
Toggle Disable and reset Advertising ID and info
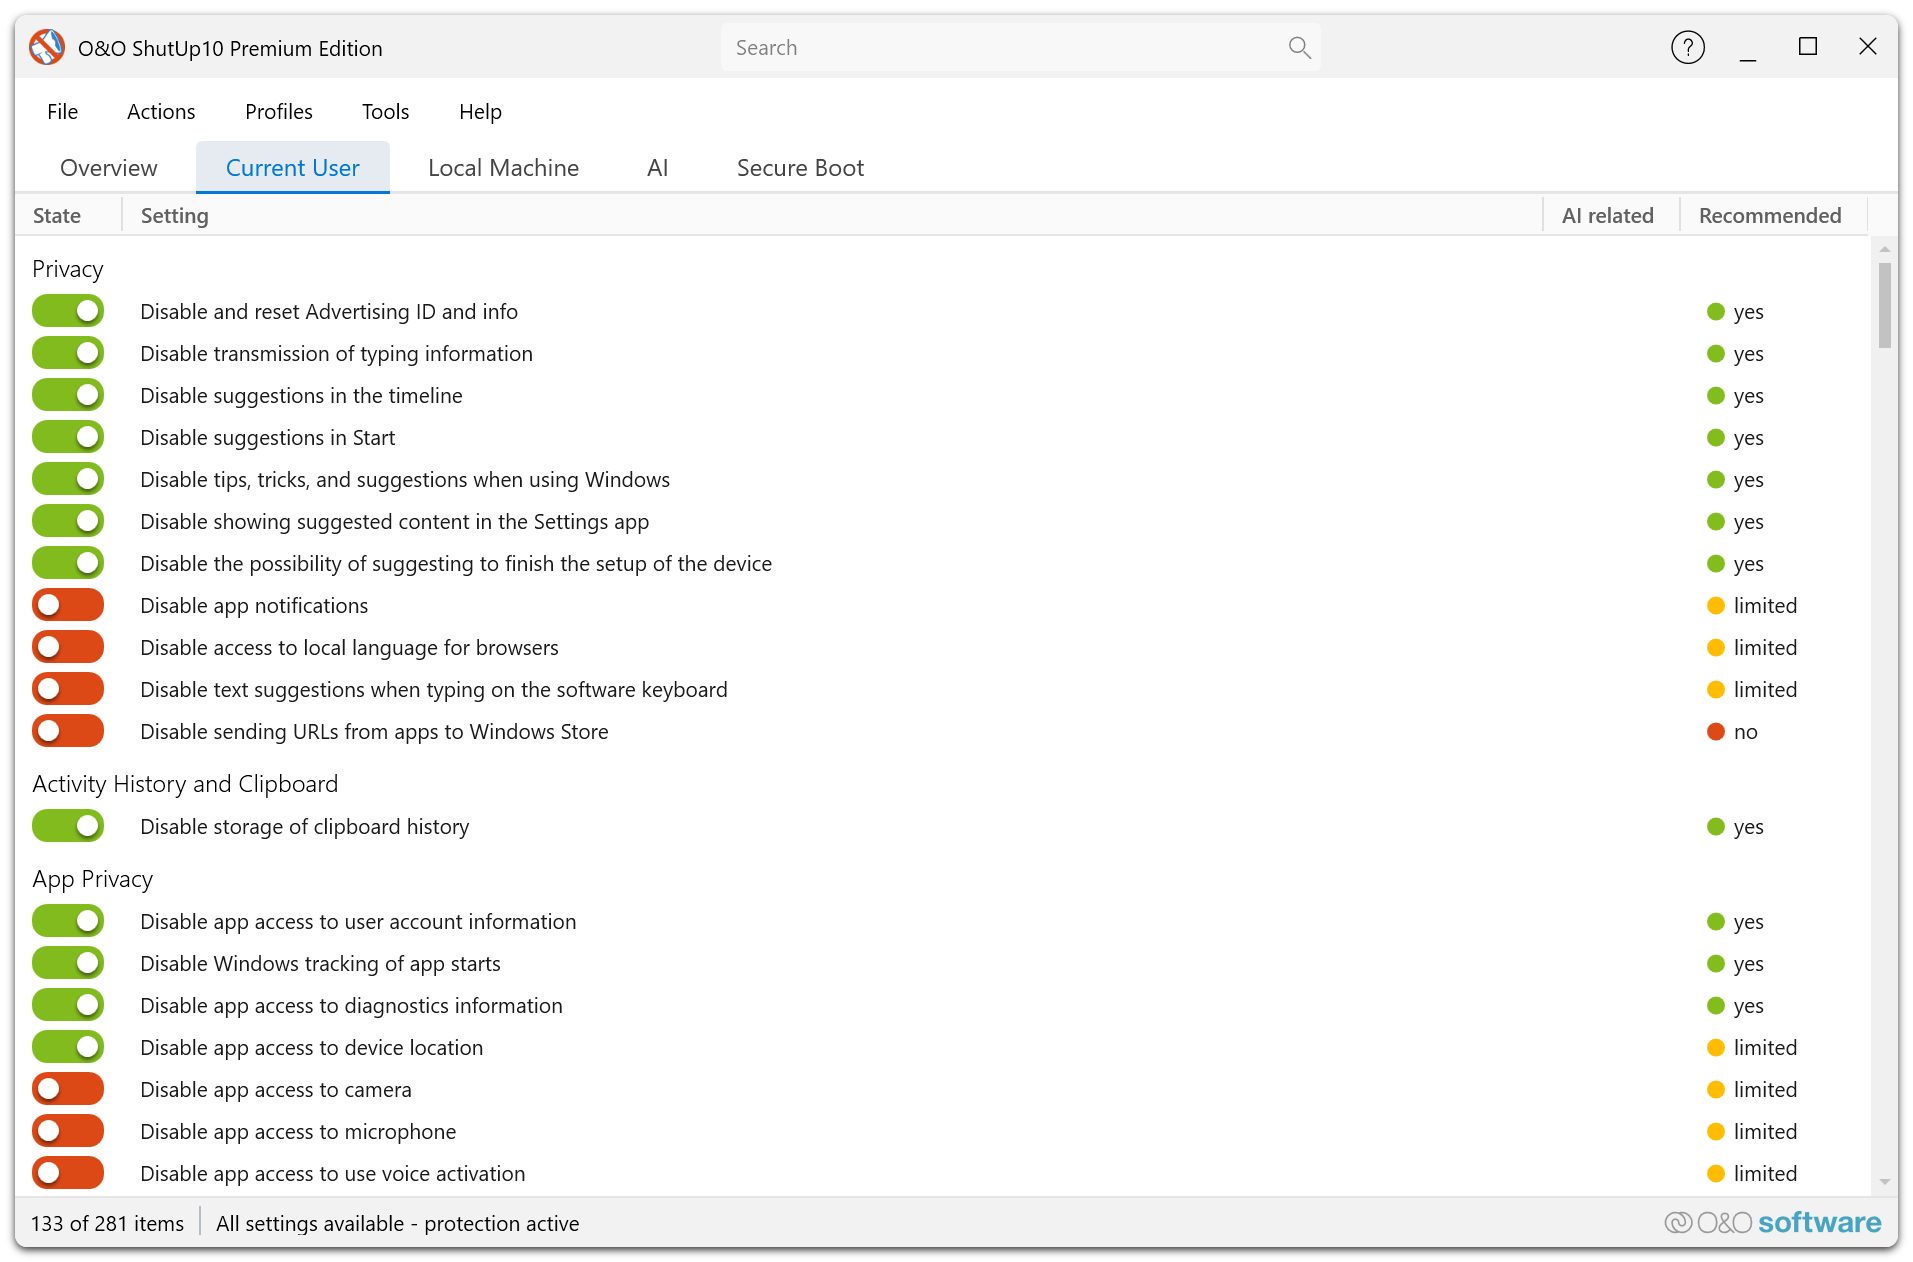pos(68,311)
